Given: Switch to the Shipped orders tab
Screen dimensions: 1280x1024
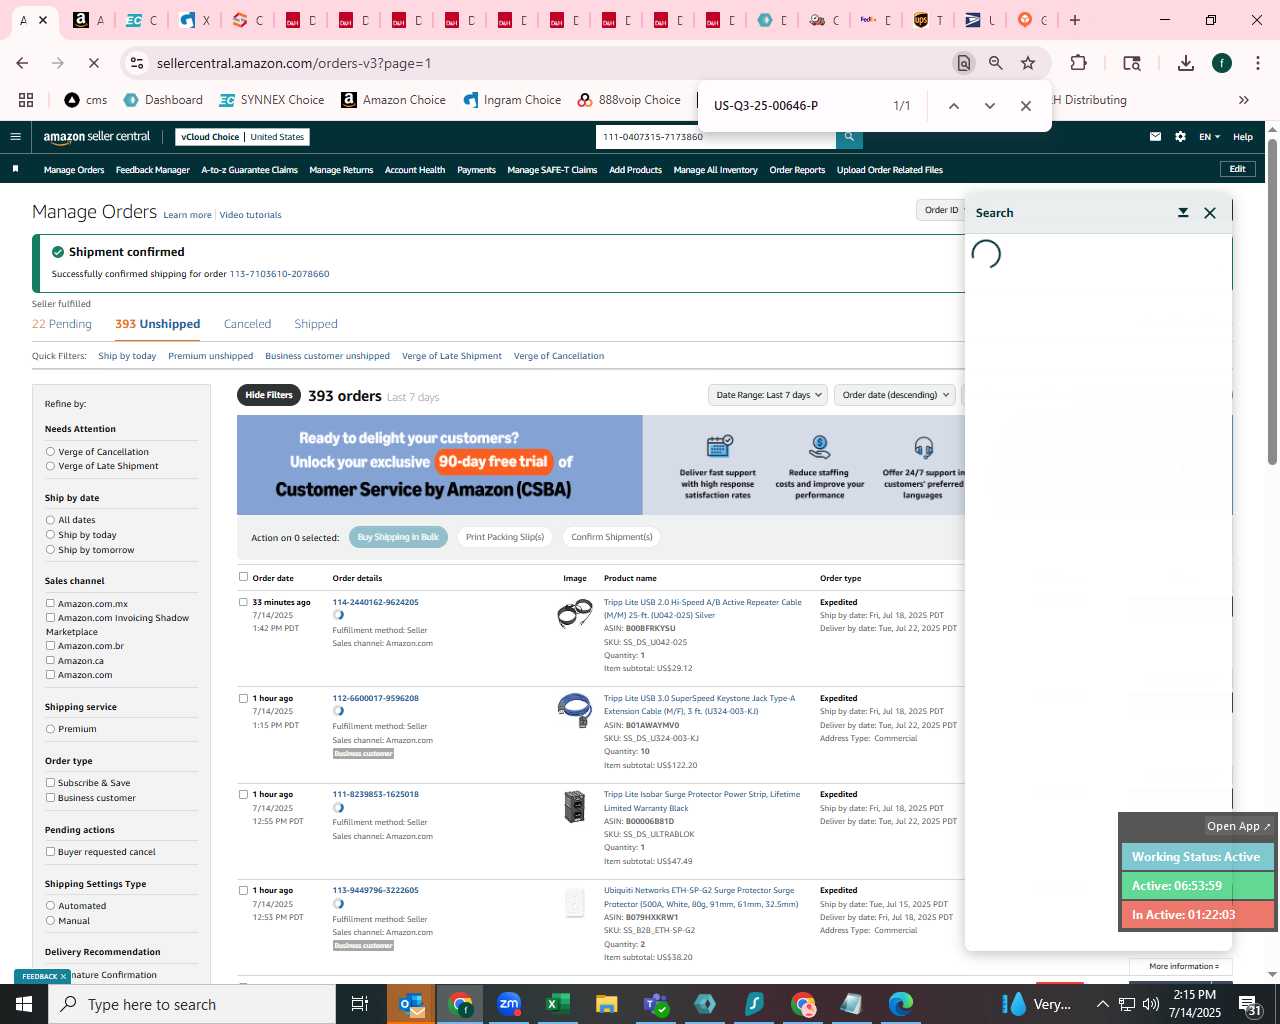Looking at the screenshot, I should pyautogui.click(x=316, y=324).
